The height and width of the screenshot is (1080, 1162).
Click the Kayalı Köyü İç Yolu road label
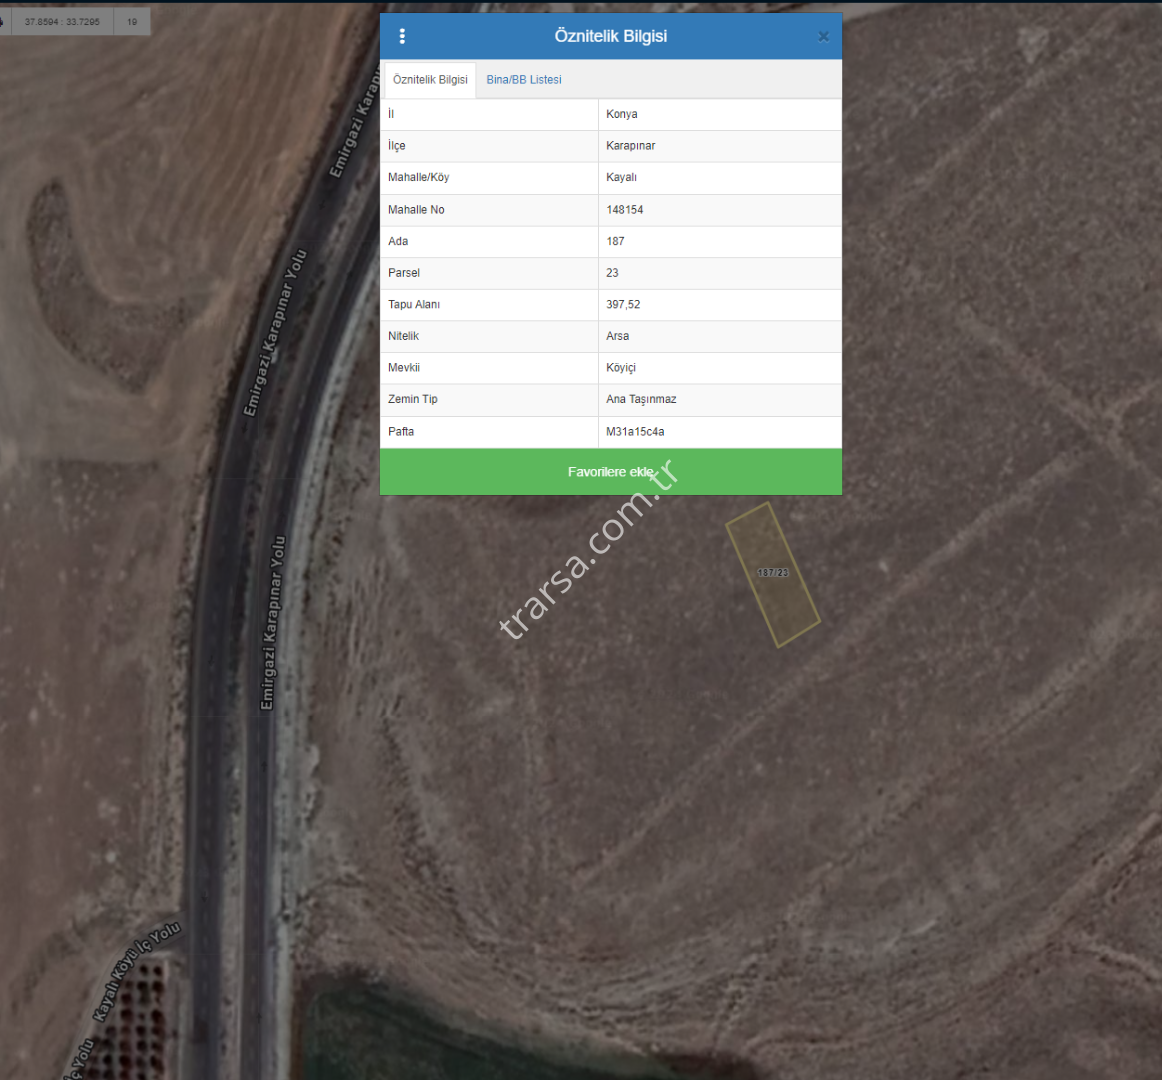tap(137, 972)
